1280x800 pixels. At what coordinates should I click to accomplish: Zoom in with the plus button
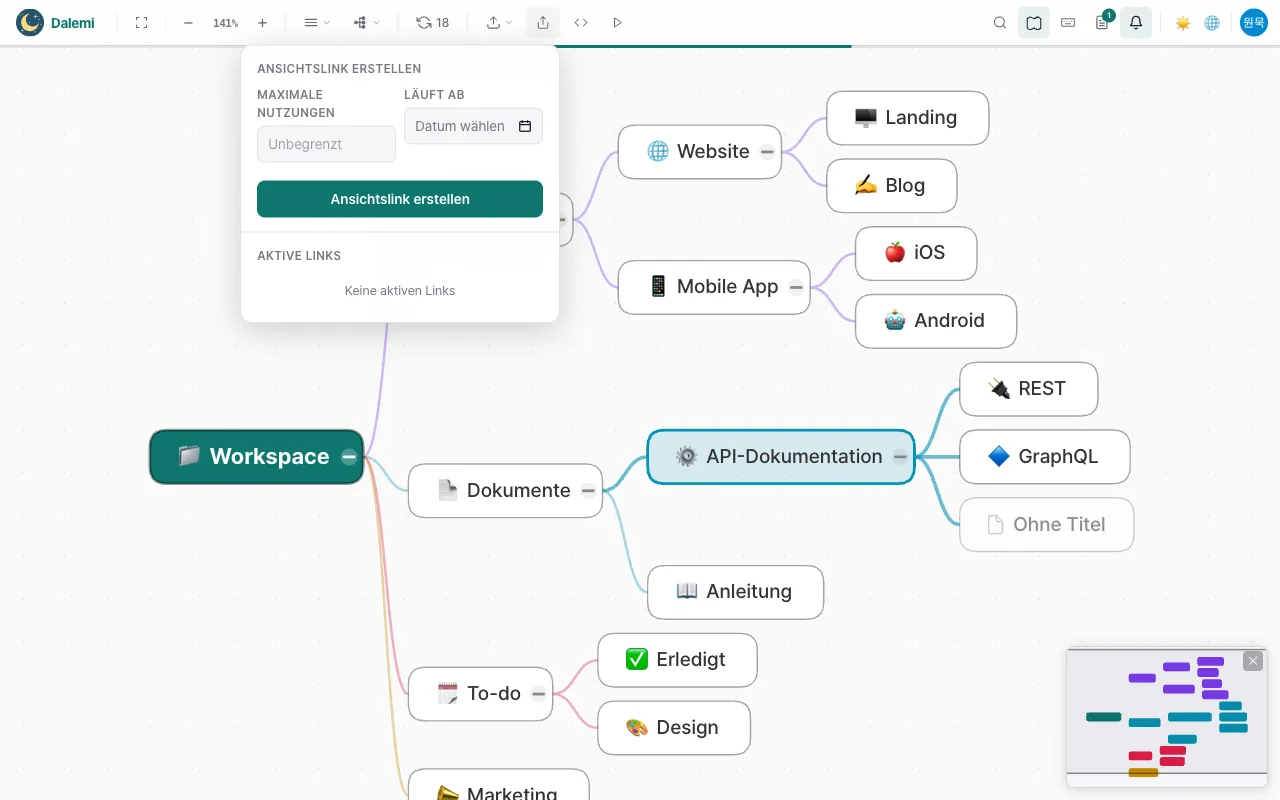point(262,22)
